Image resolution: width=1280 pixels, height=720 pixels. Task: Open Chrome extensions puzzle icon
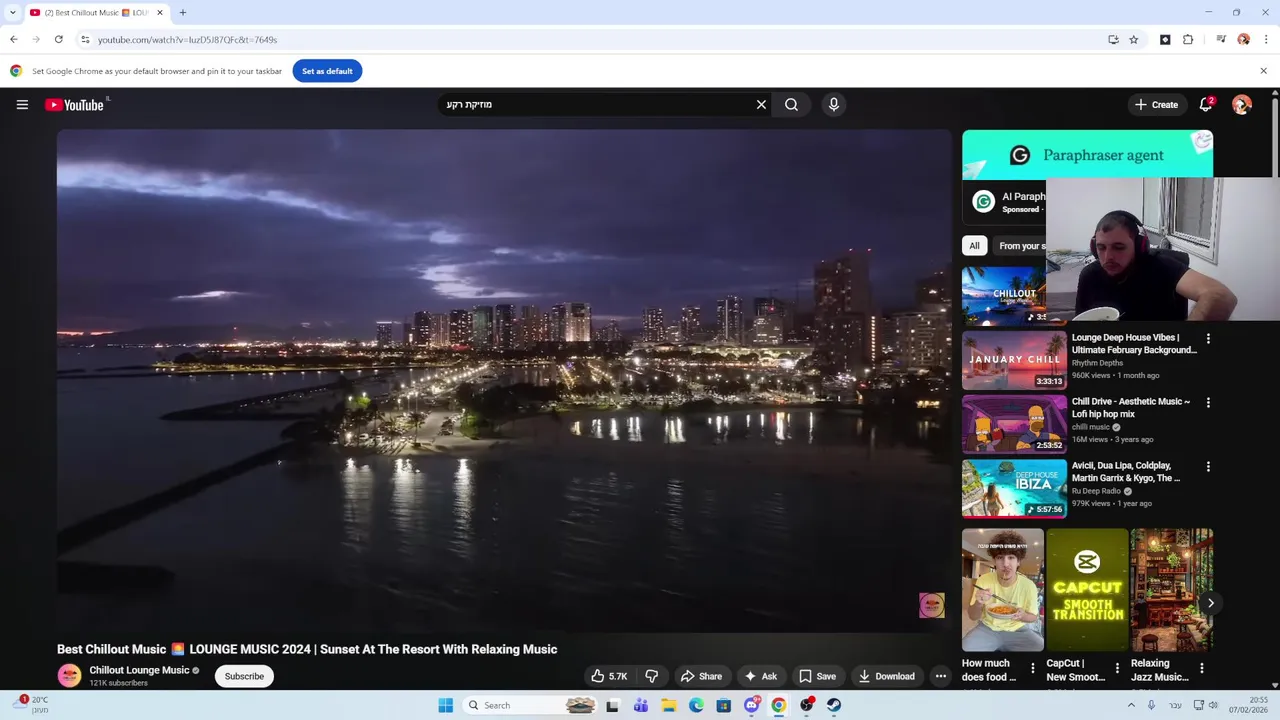point(1188,39)
